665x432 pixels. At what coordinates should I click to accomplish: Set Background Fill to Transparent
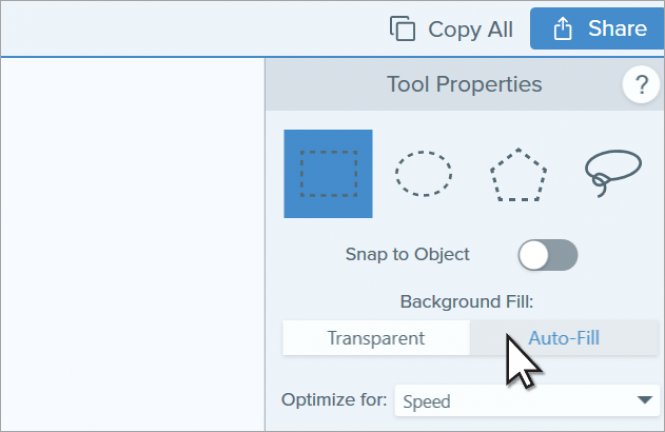pos(376,338)
